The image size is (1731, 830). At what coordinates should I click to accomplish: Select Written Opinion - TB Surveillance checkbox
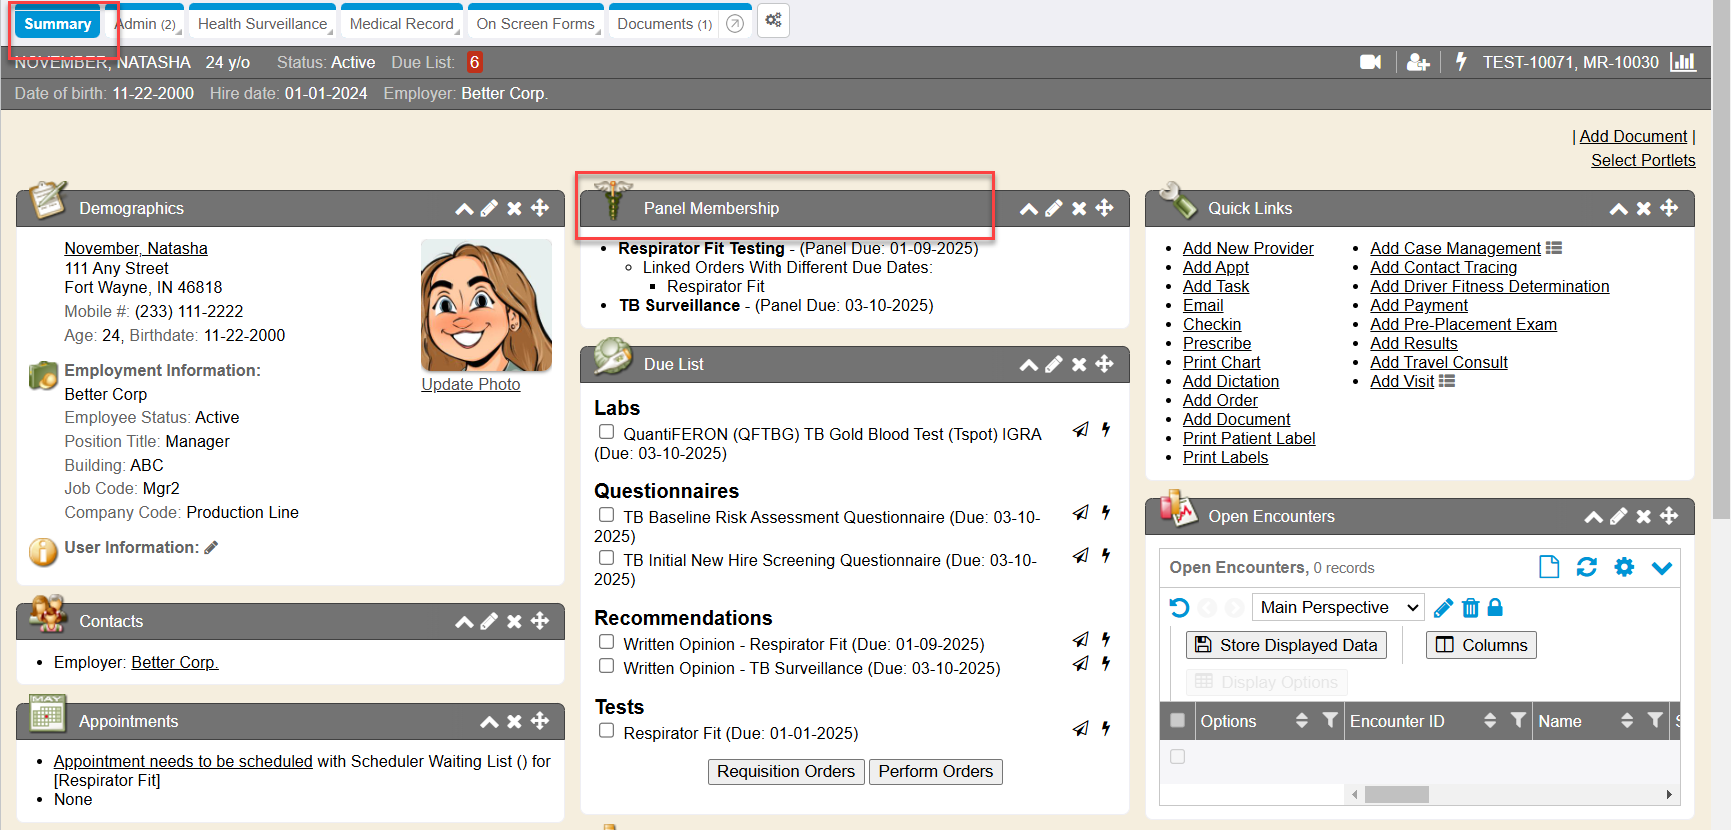tap(606, 666)
